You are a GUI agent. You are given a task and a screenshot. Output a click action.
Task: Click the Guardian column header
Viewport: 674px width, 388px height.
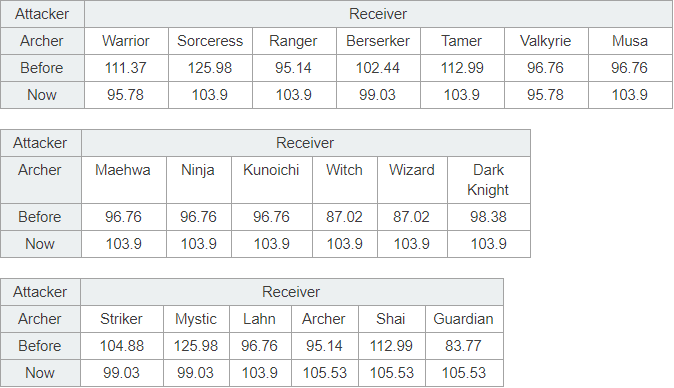click(x=464, y=319)
